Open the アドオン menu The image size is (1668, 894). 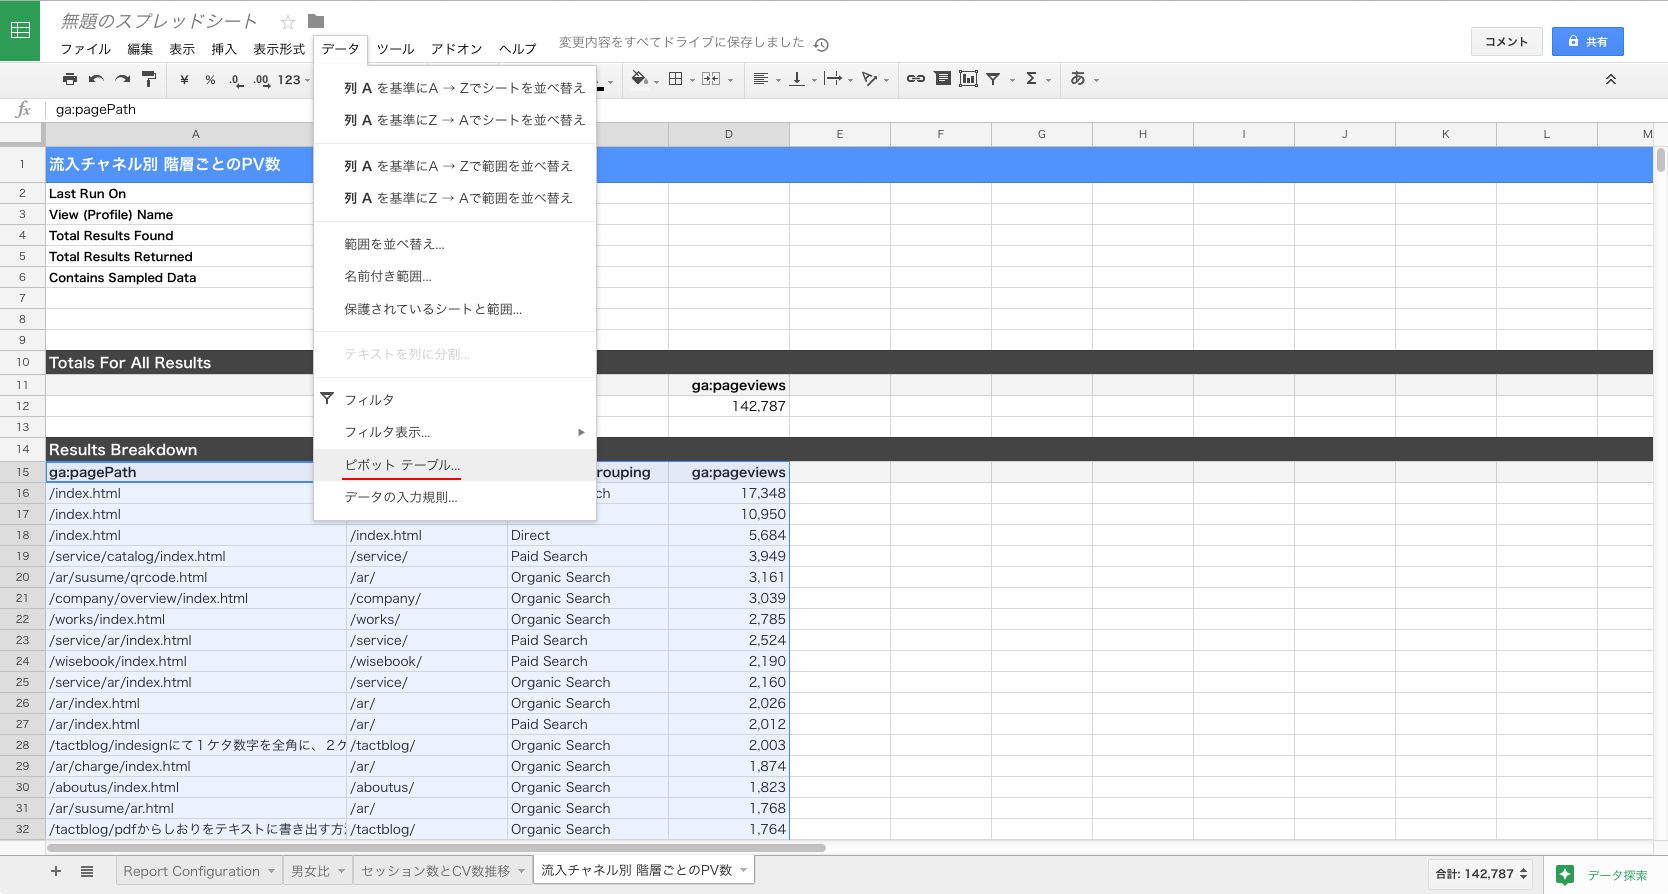[x=456, y=49]
